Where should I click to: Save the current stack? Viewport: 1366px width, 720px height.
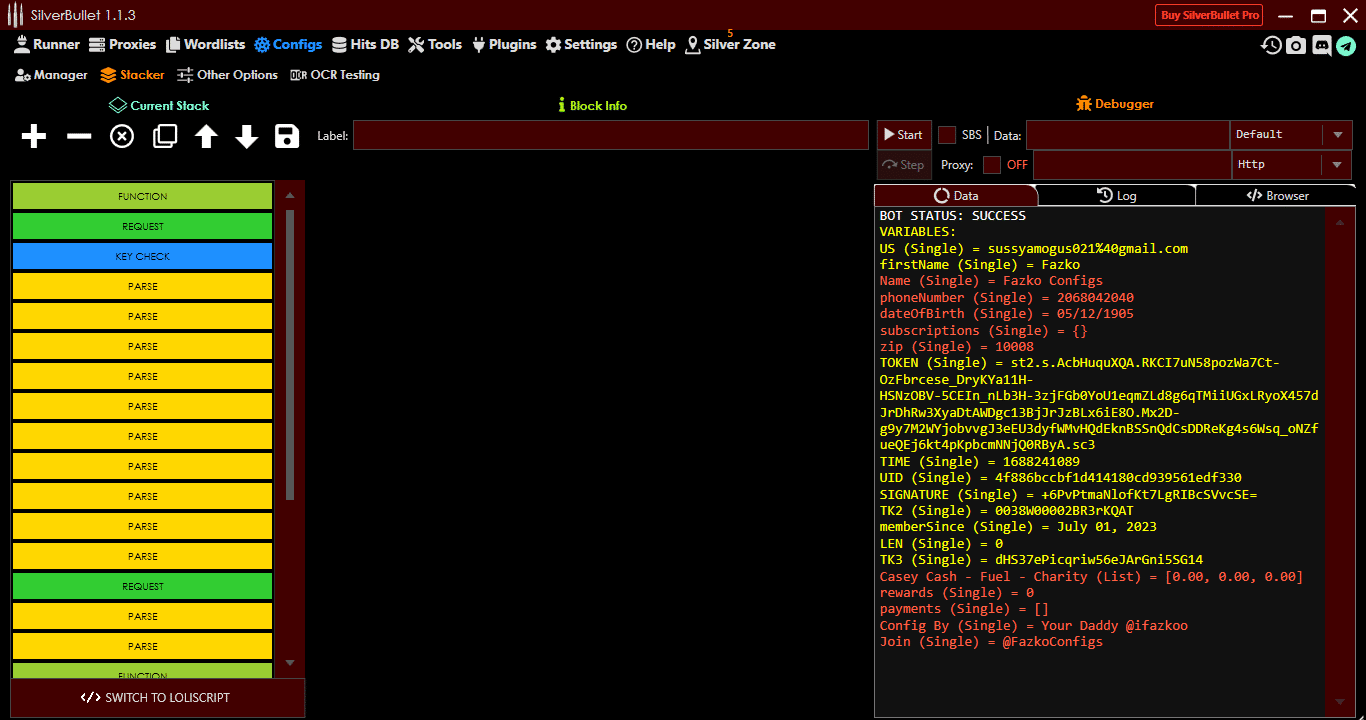(x=287, y=136)
